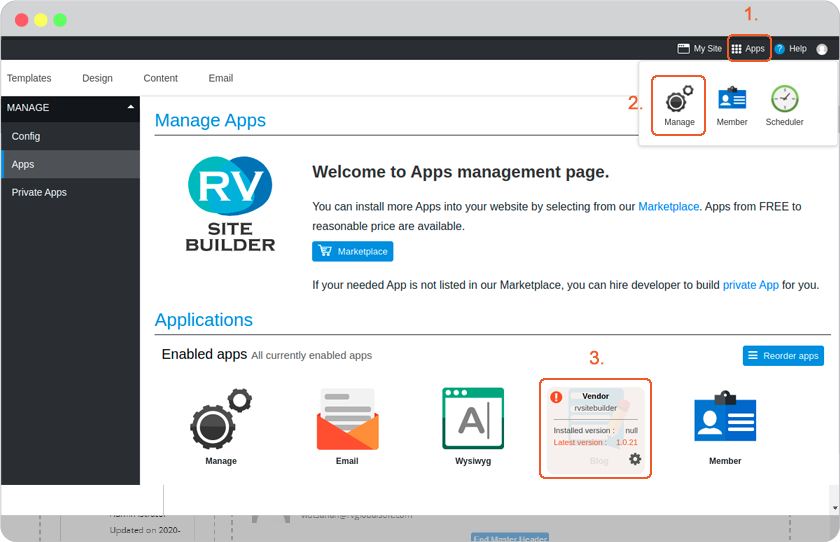This screenshot has height=542, width=840.
Task: Follow the Marketplace text link
Action: click(x=669, y=207)
